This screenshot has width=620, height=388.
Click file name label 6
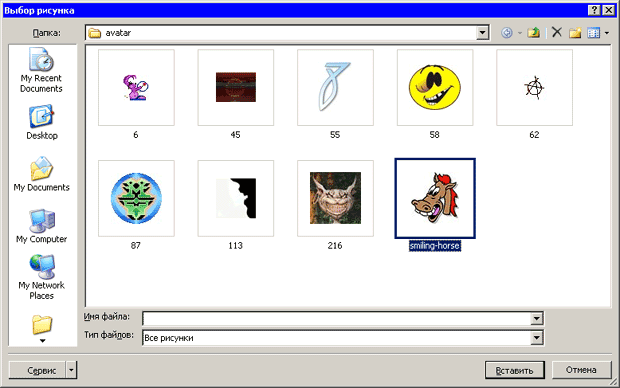point(136,135)
